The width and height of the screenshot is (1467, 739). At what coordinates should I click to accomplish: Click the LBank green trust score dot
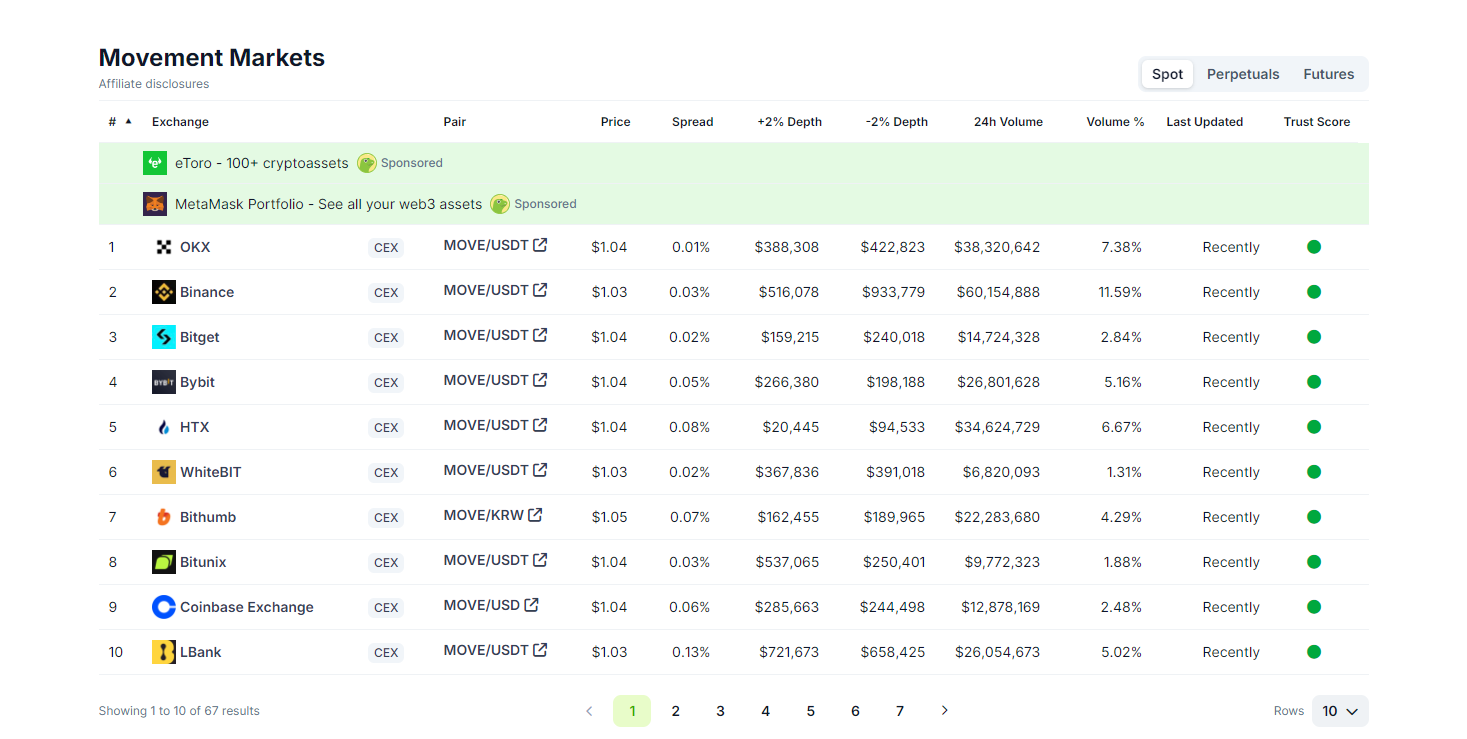tap(1314, 652)
